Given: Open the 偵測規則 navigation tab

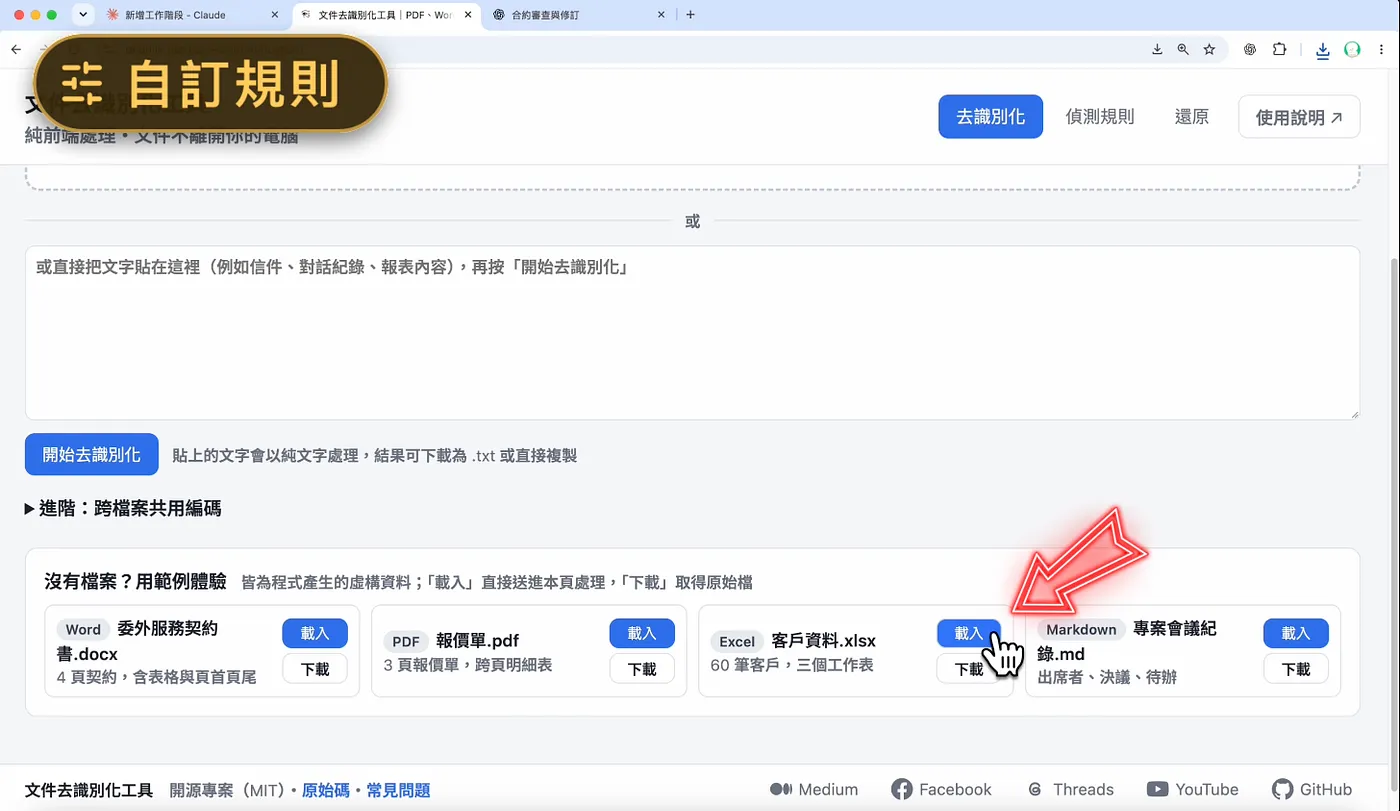Looking at the screenshot, I should click(1100, 117).
